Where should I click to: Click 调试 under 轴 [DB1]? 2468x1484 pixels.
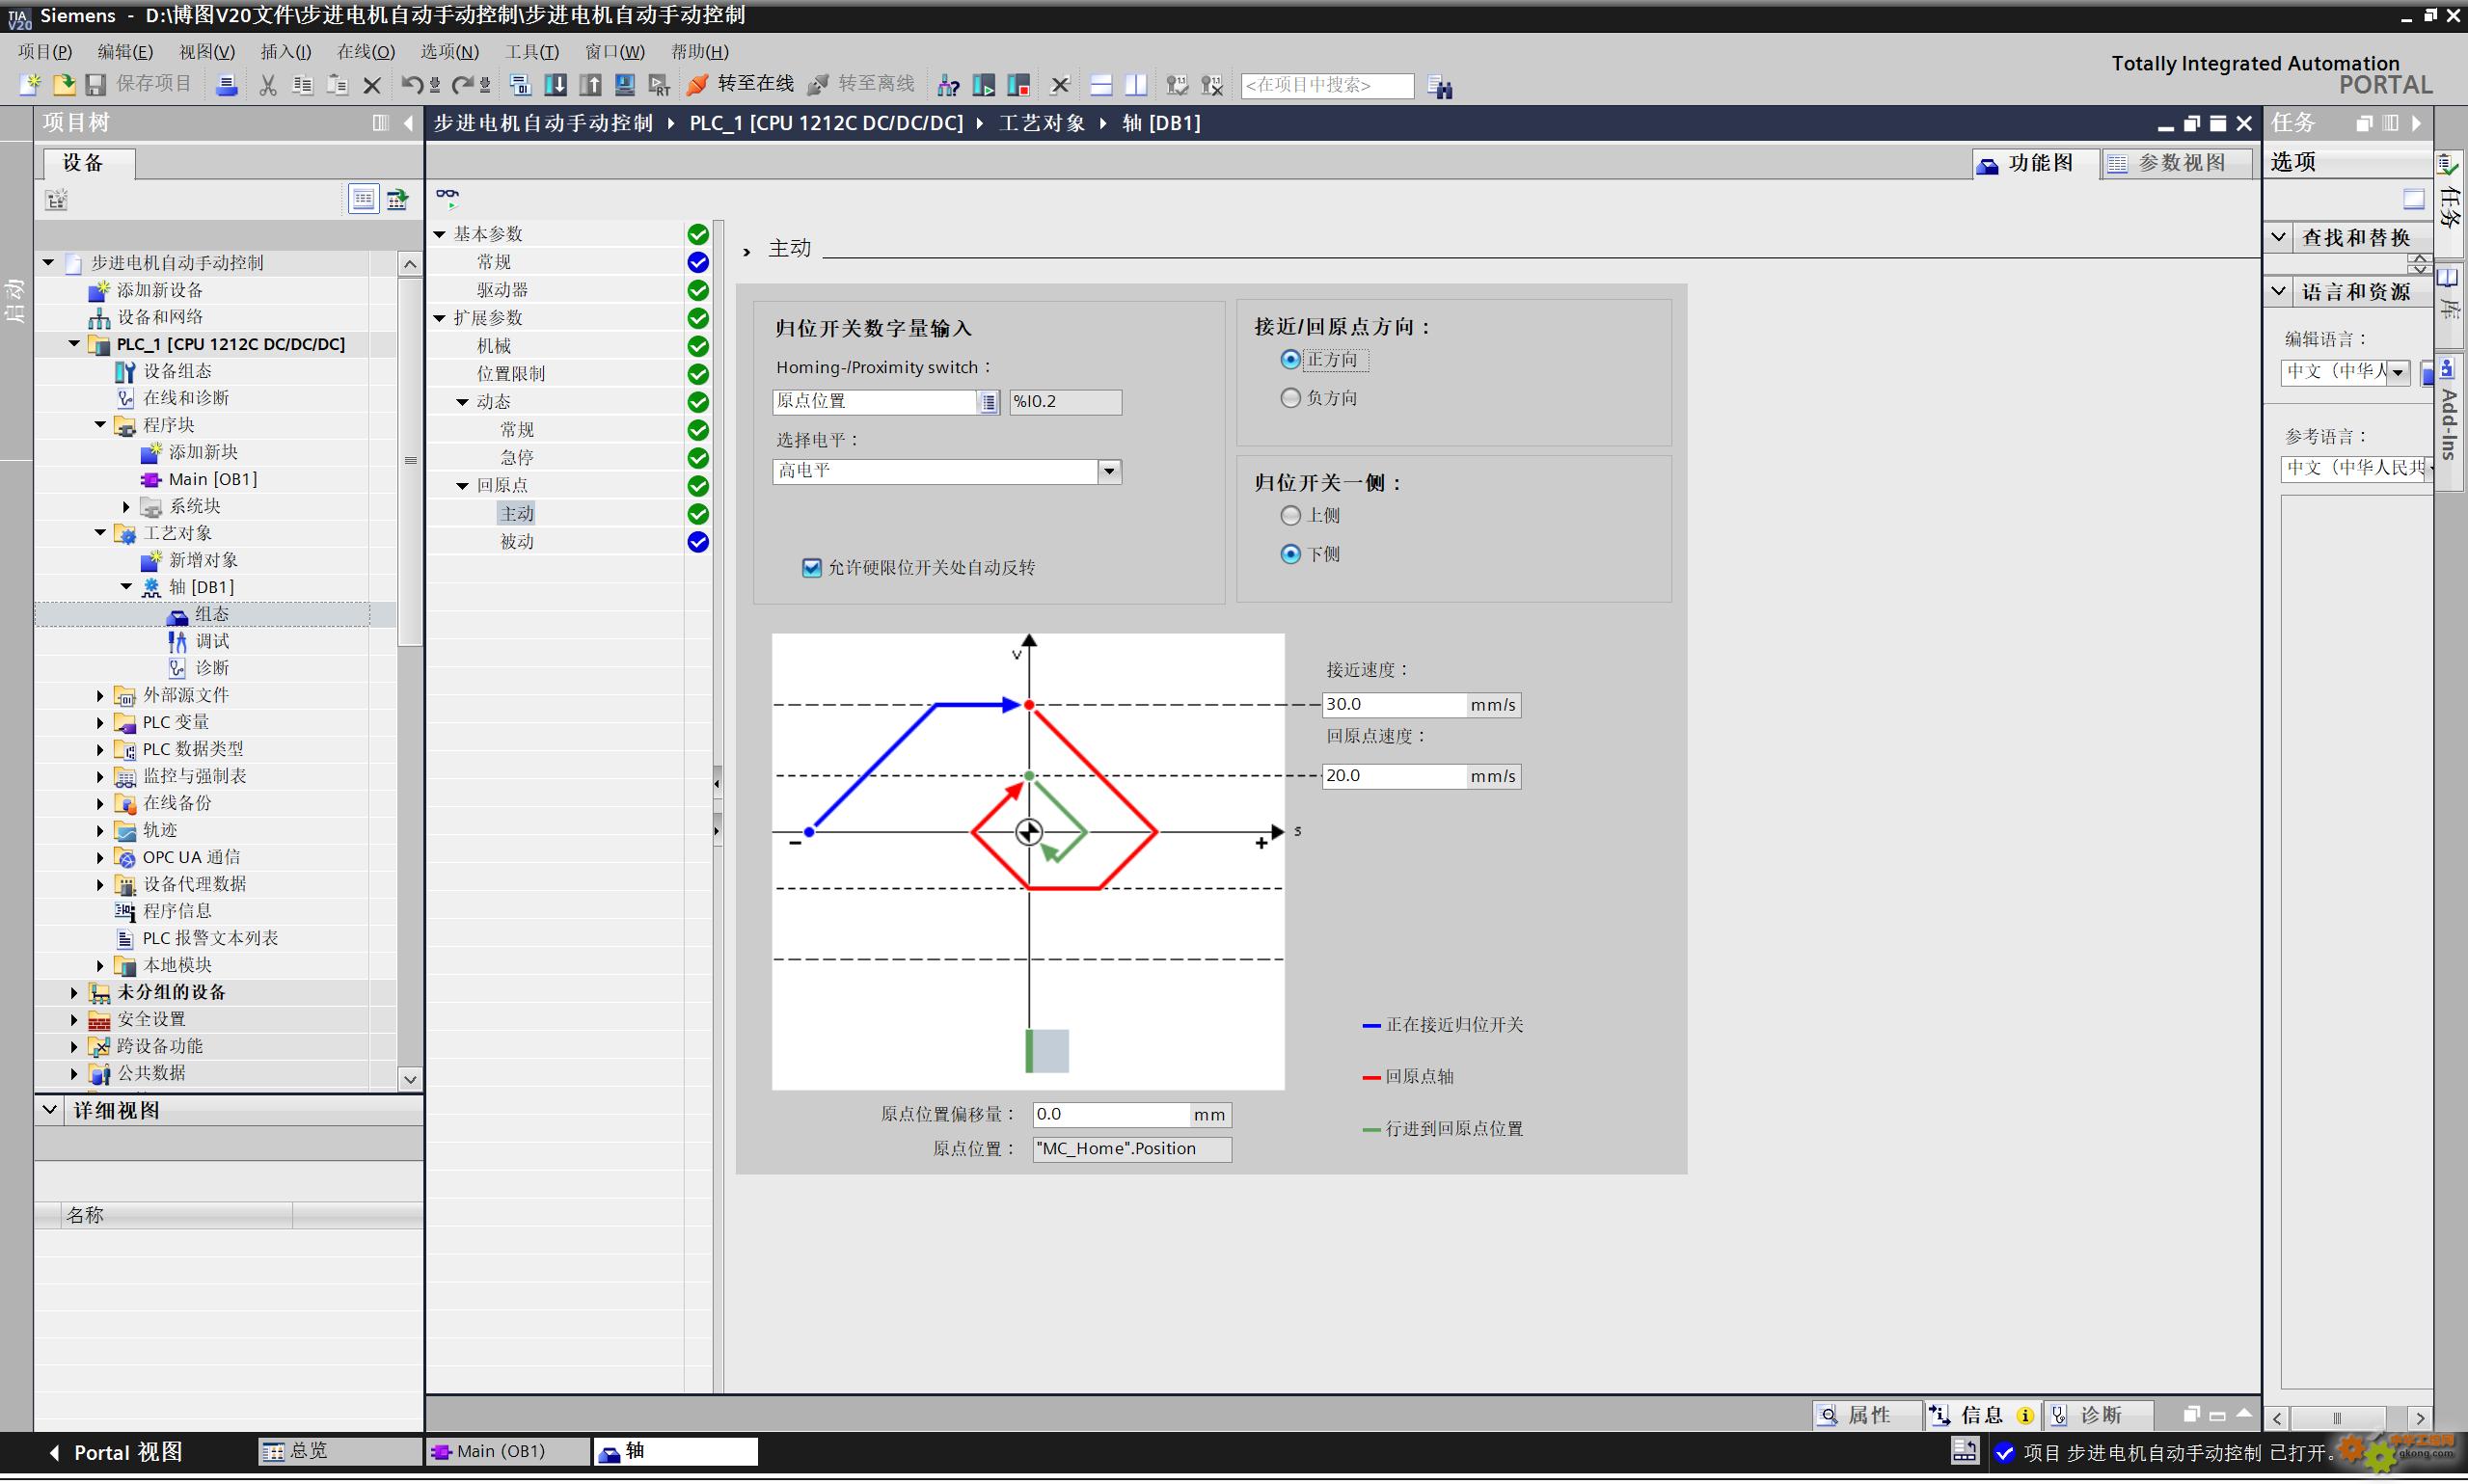click(x=212, y=641)
